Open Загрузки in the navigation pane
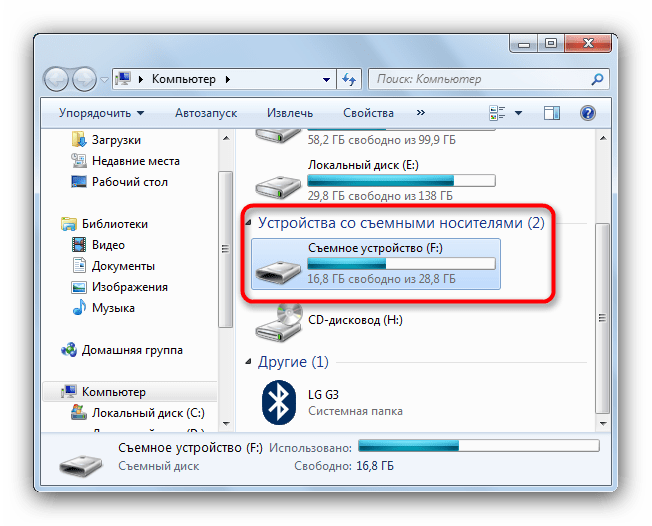Viewport: 652px width, 526px height. click(116, 140)
